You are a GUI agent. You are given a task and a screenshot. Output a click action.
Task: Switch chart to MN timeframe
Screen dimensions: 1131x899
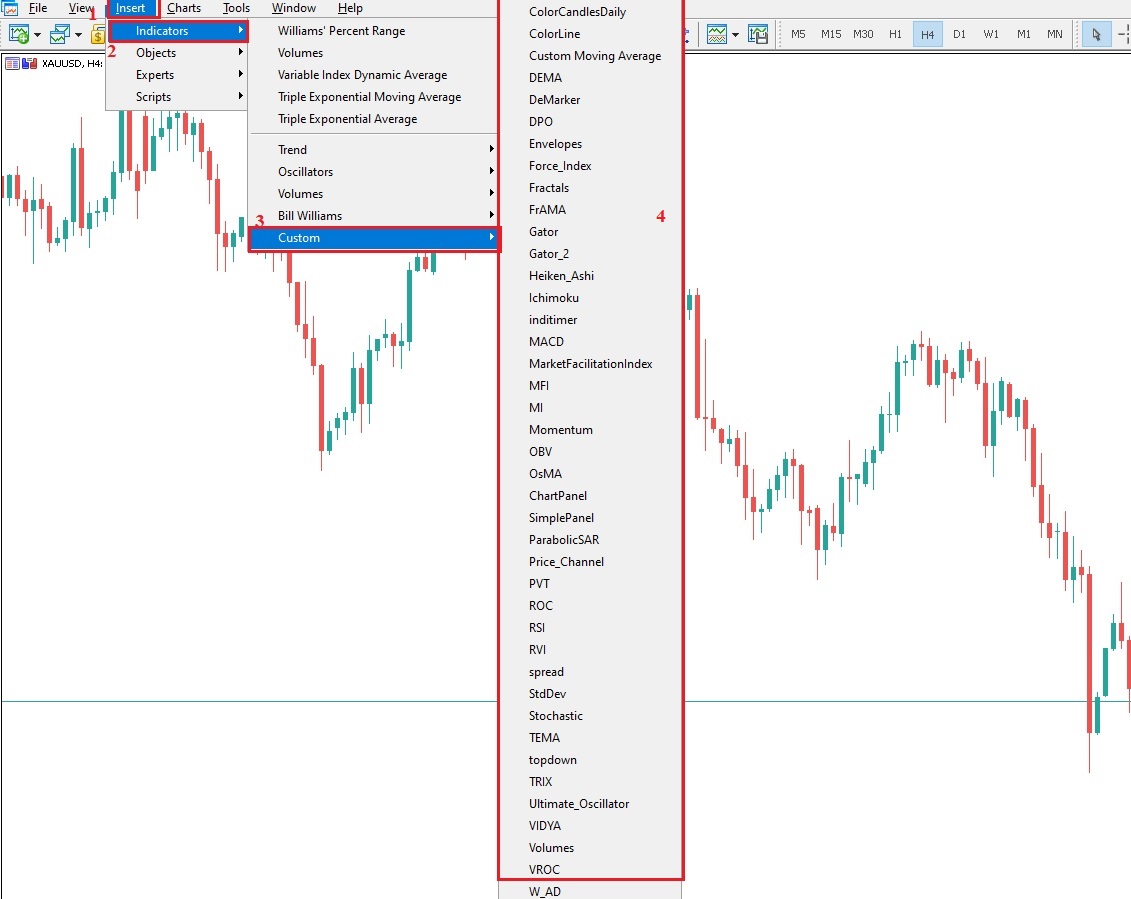click(x=1055, y=34)
